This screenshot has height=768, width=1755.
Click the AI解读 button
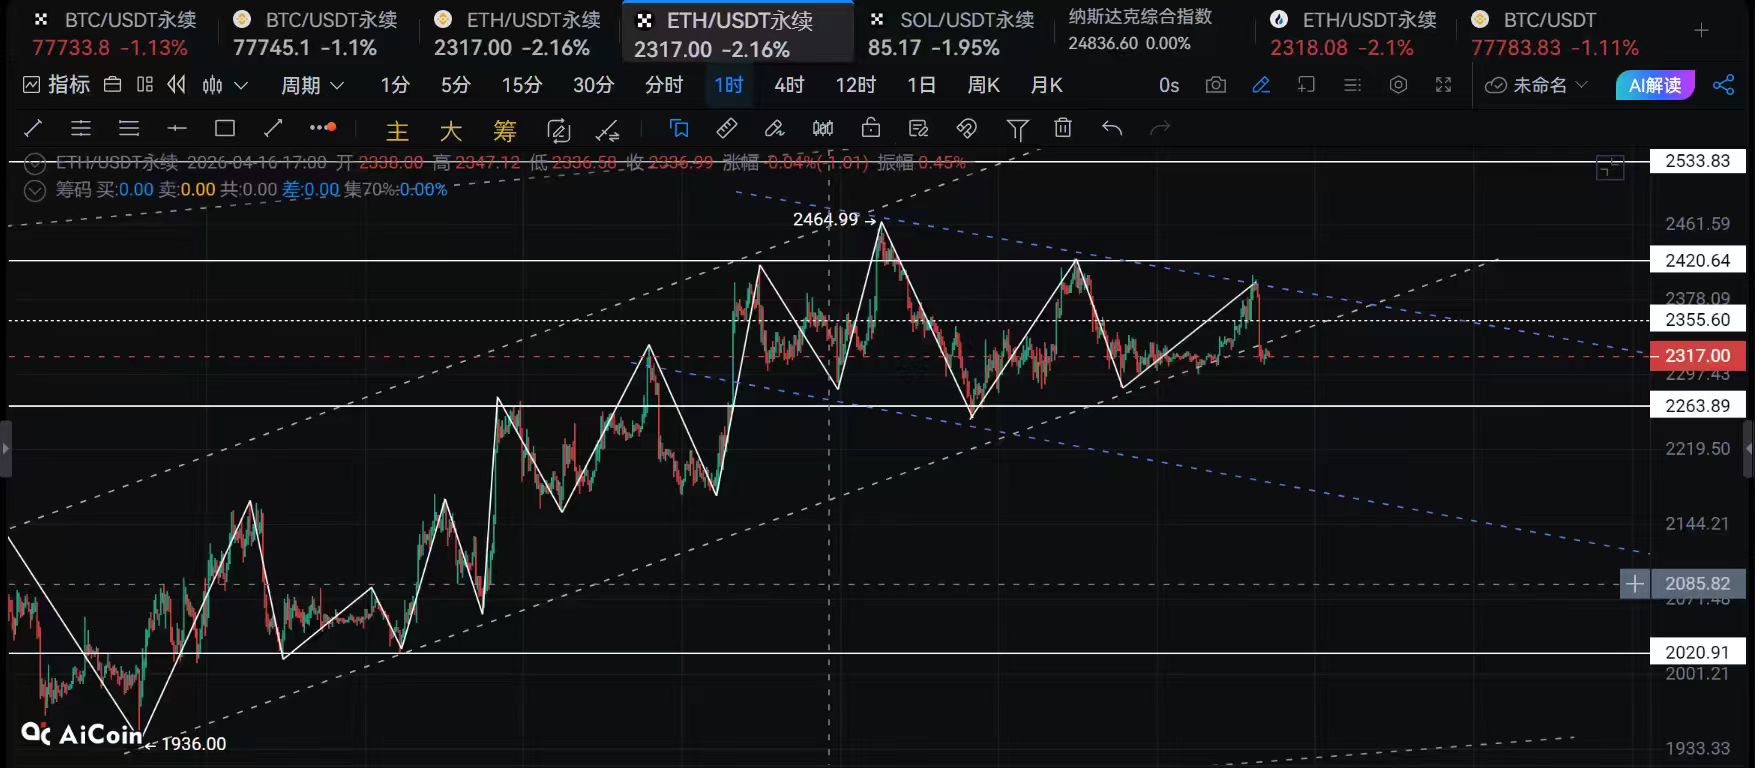[x=1655, y=85]
